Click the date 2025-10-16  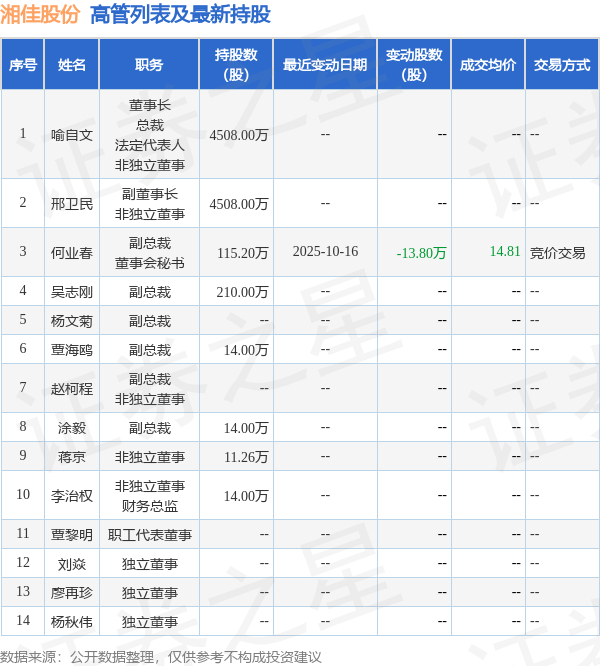coord(325,251)
